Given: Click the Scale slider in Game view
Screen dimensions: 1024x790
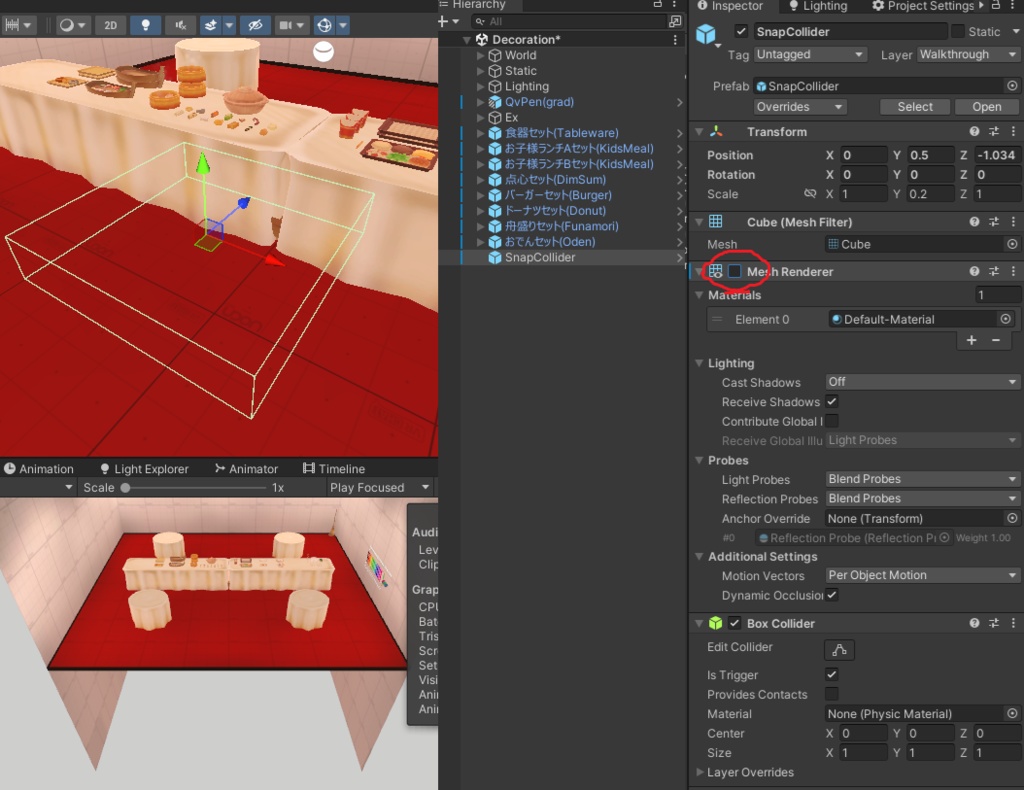Looking at the screenshot, I should point(126,488).
